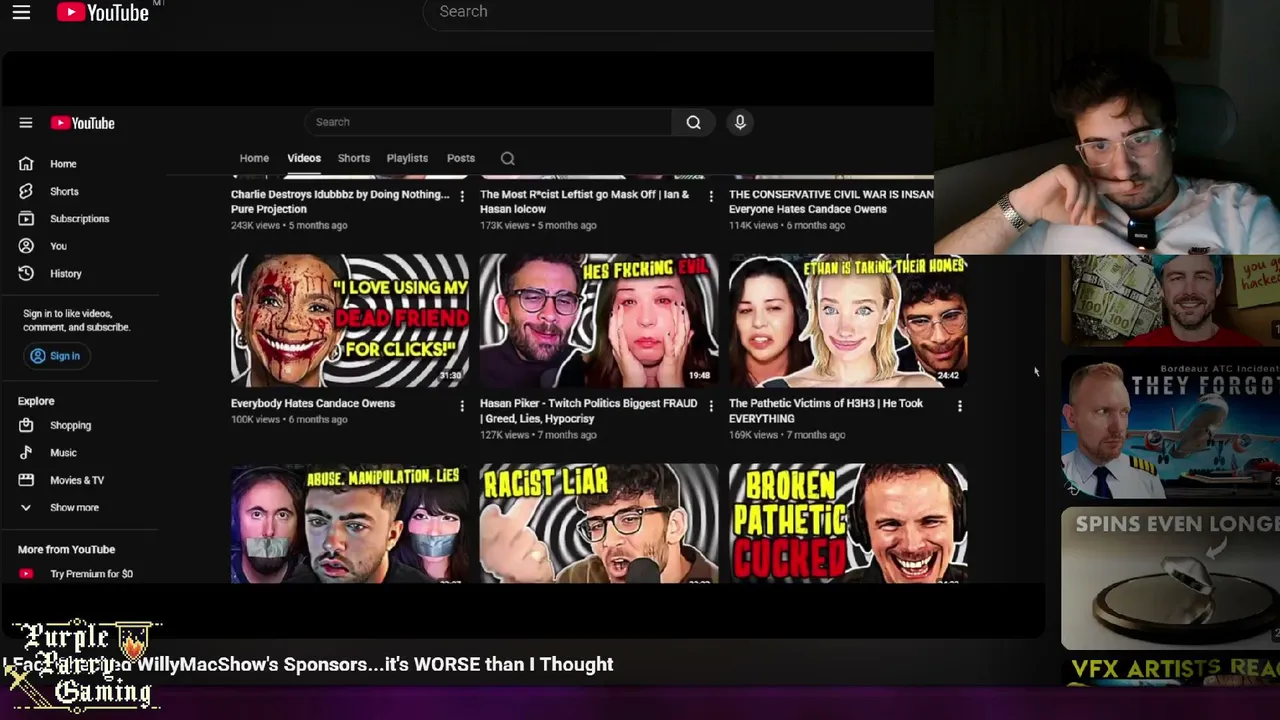
Task: Play the 'I Love Using My Dead Friend' thumbnail
Action: point(350,320)
